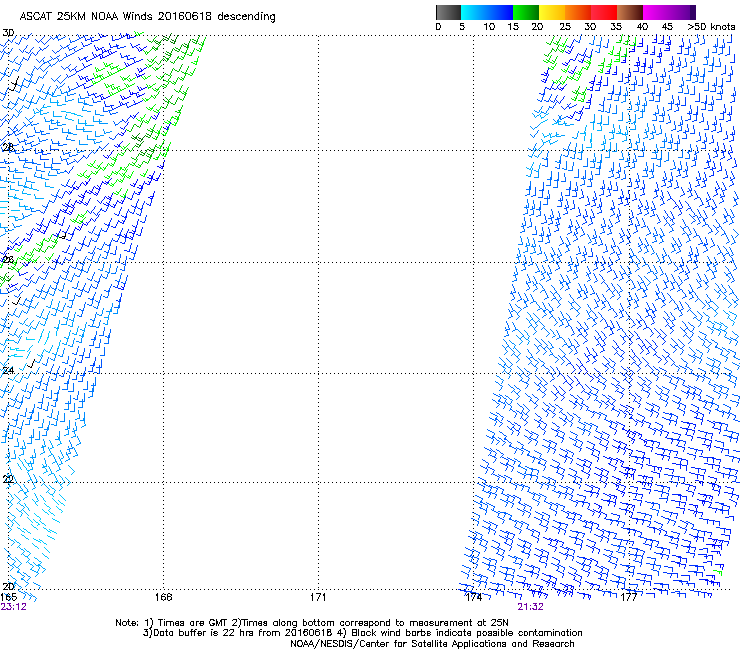740x650 pixels.
Task: Click the ">50 knots" legend label
Action: (x=711, y=27)
